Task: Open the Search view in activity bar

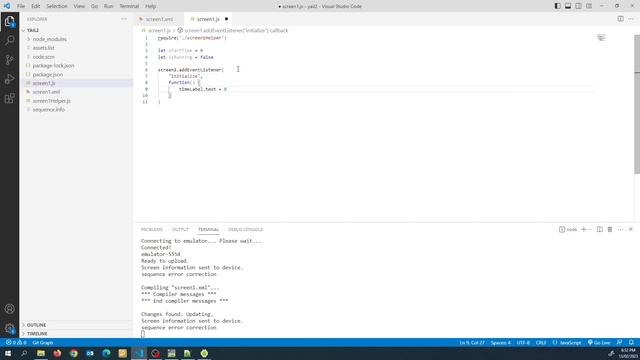Action: tap(9, 40)
